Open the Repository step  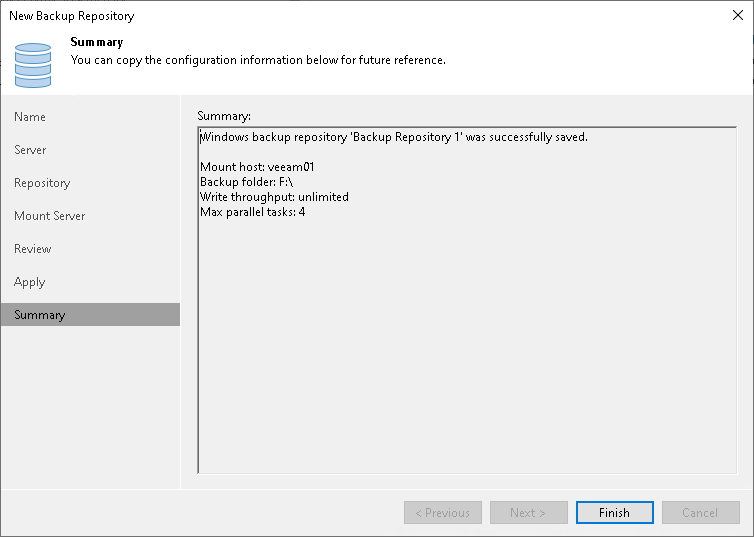(x=42, y=183)
